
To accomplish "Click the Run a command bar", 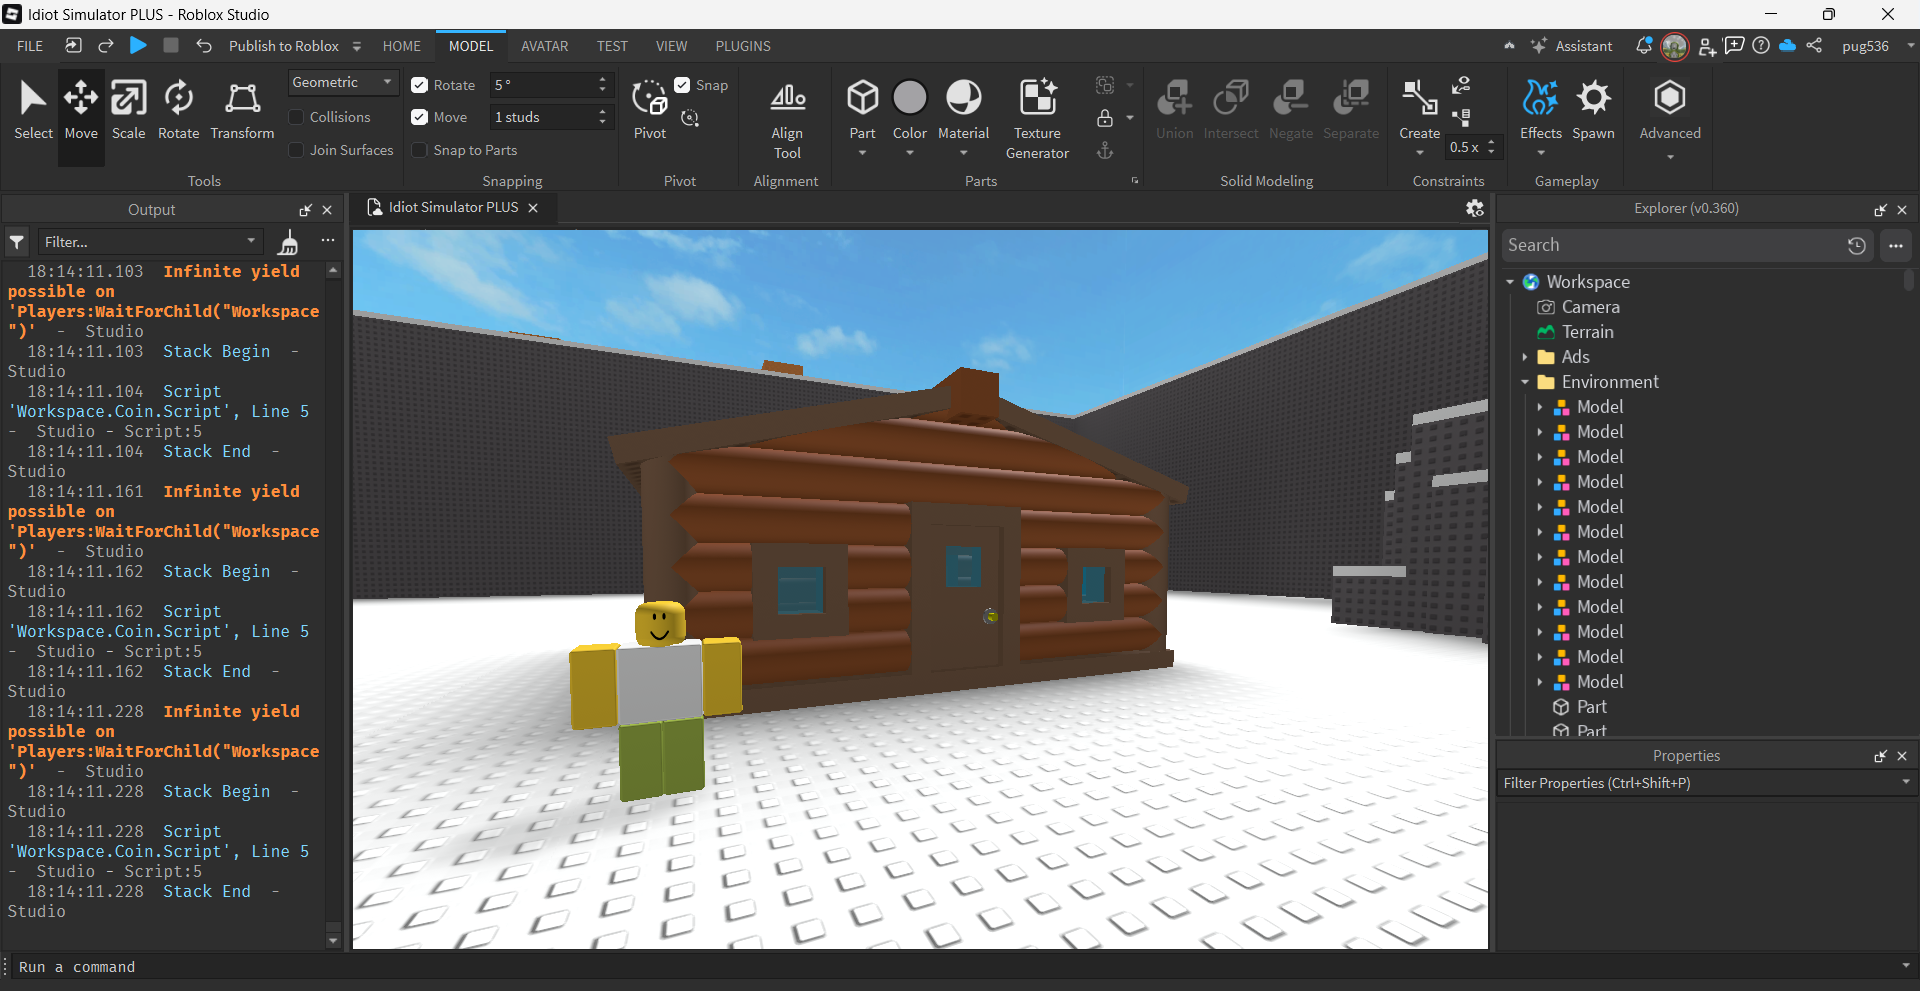I will tap(955, 967).
